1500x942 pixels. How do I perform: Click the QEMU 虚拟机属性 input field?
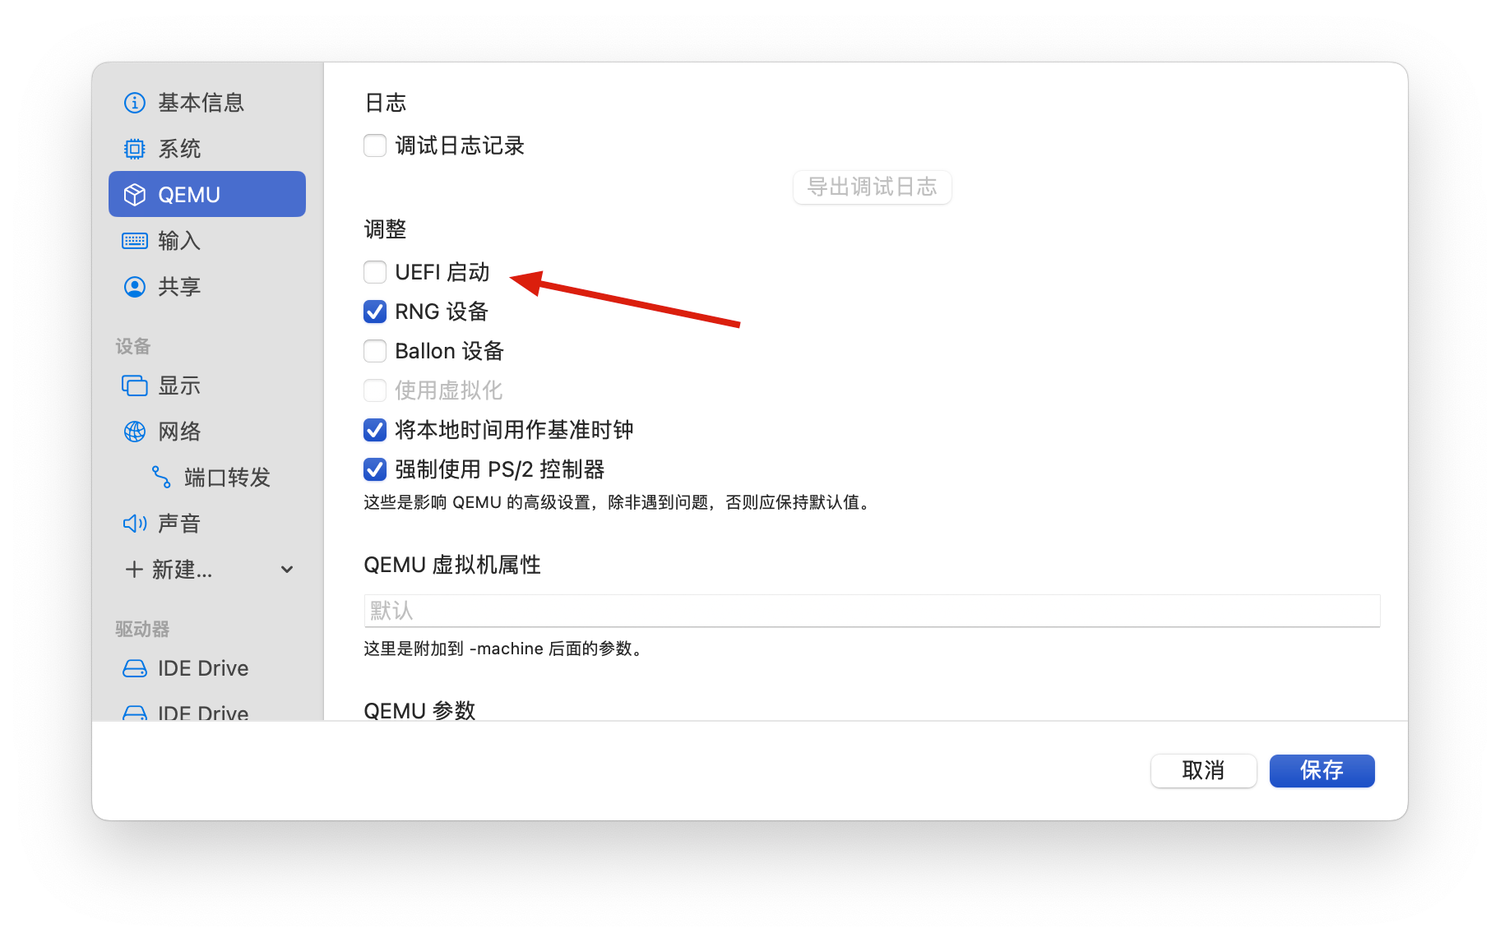tap(872, 611)
